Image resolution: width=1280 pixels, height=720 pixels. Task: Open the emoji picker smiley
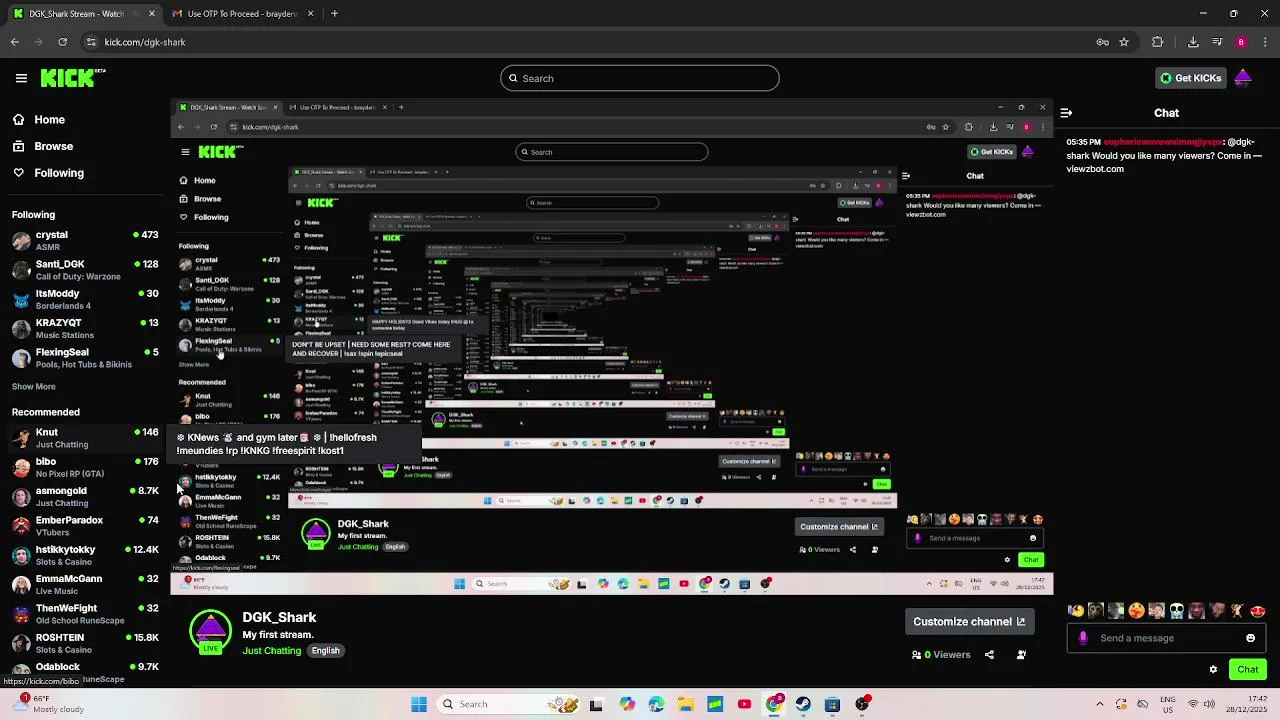(x=1250, y=638)
